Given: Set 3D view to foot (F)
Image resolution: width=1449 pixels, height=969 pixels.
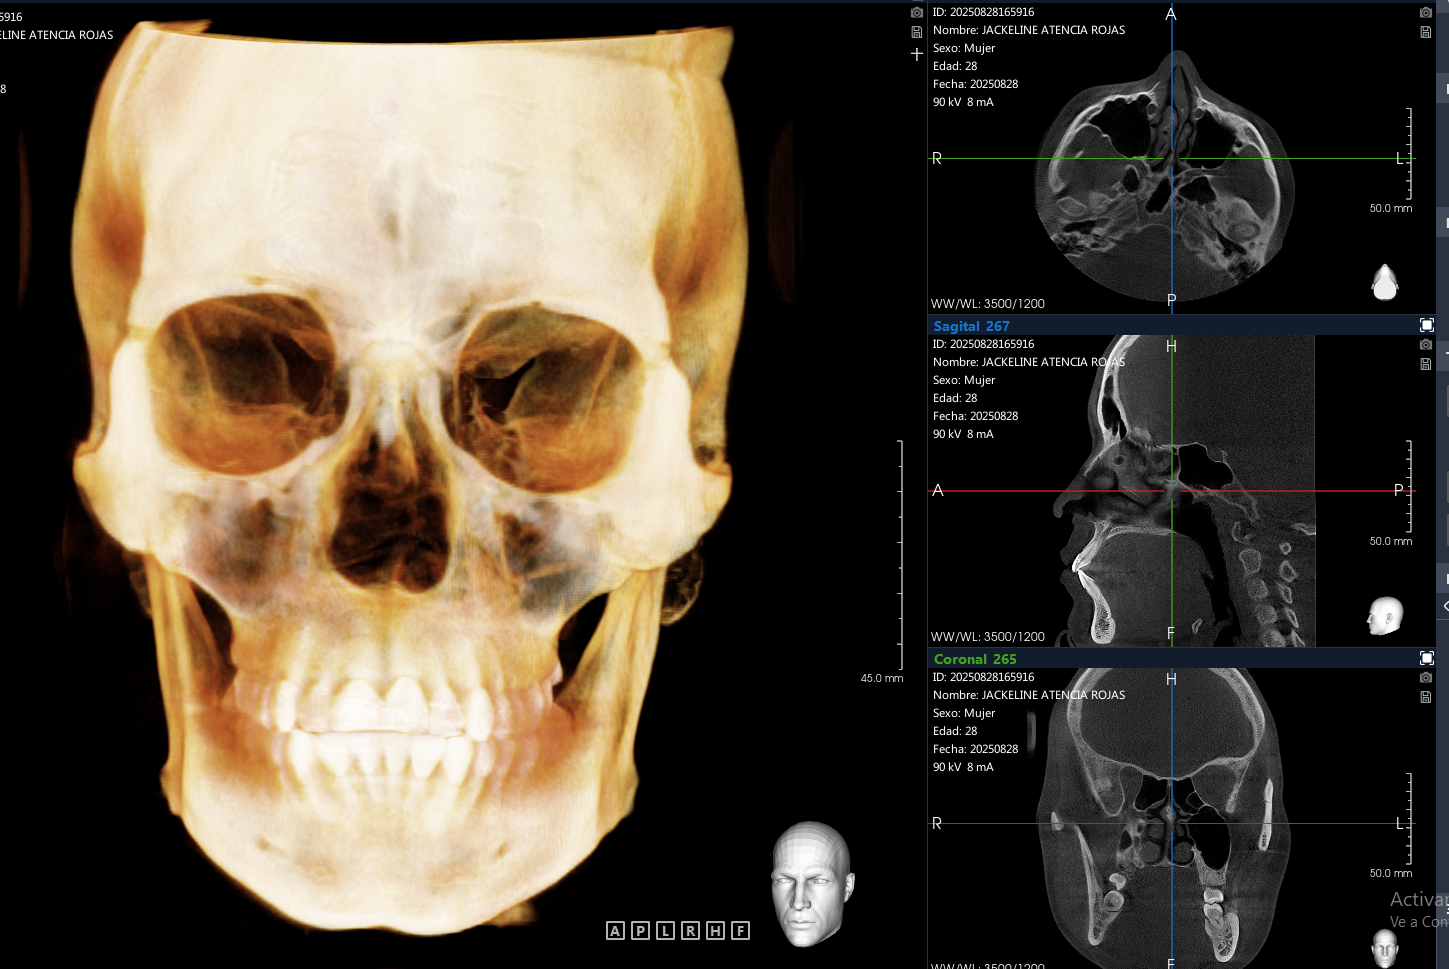Looking at the screenshot, I should tap(740, 931).
